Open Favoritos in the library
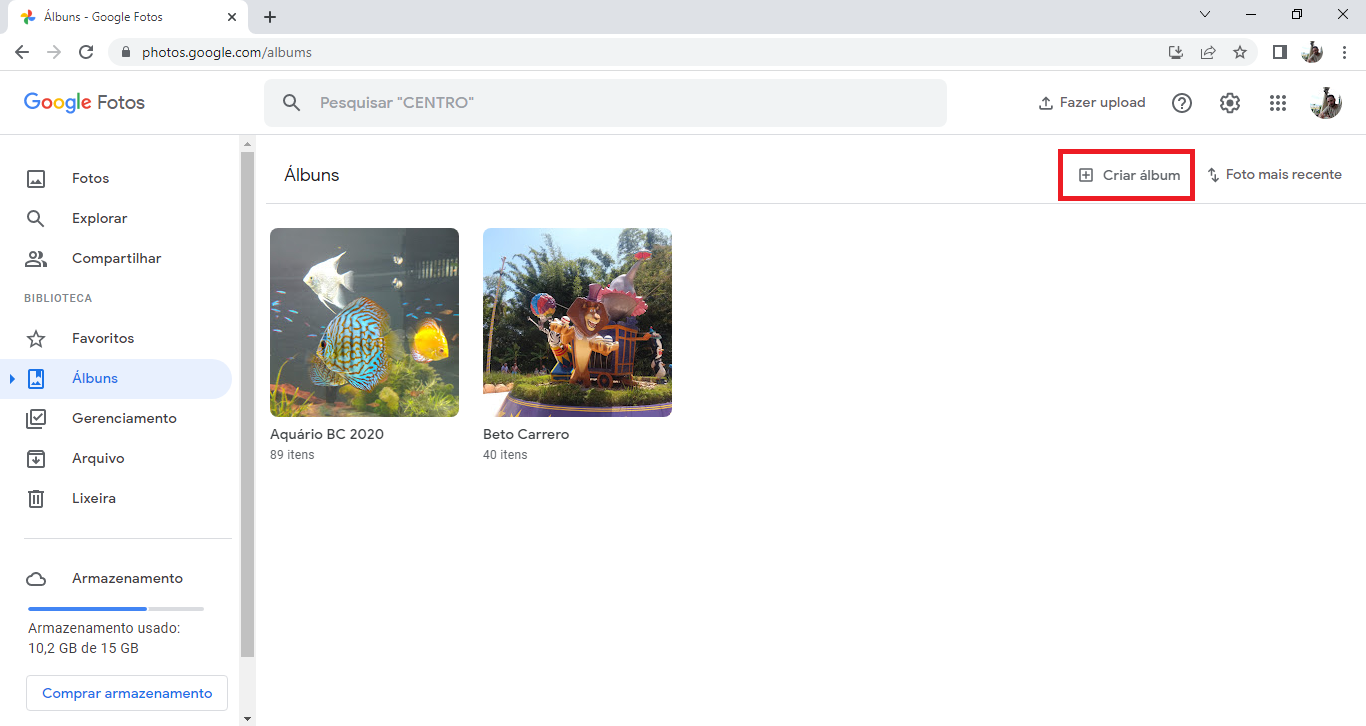Image resolution: width=1366 pixels, height=726 pixels. pos(116,338)
